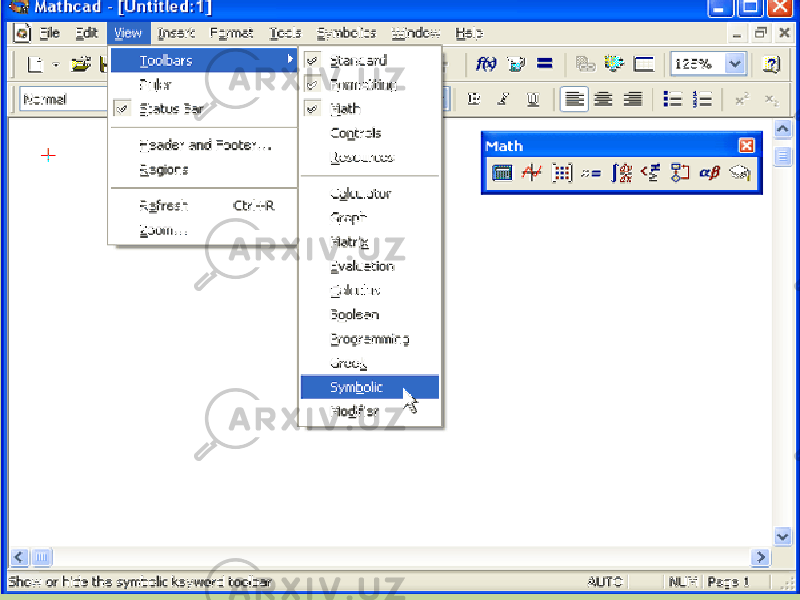Show the Graph toolbar from submenu
Viewport: 800px width, 600px height.
(x=370, y=218)
